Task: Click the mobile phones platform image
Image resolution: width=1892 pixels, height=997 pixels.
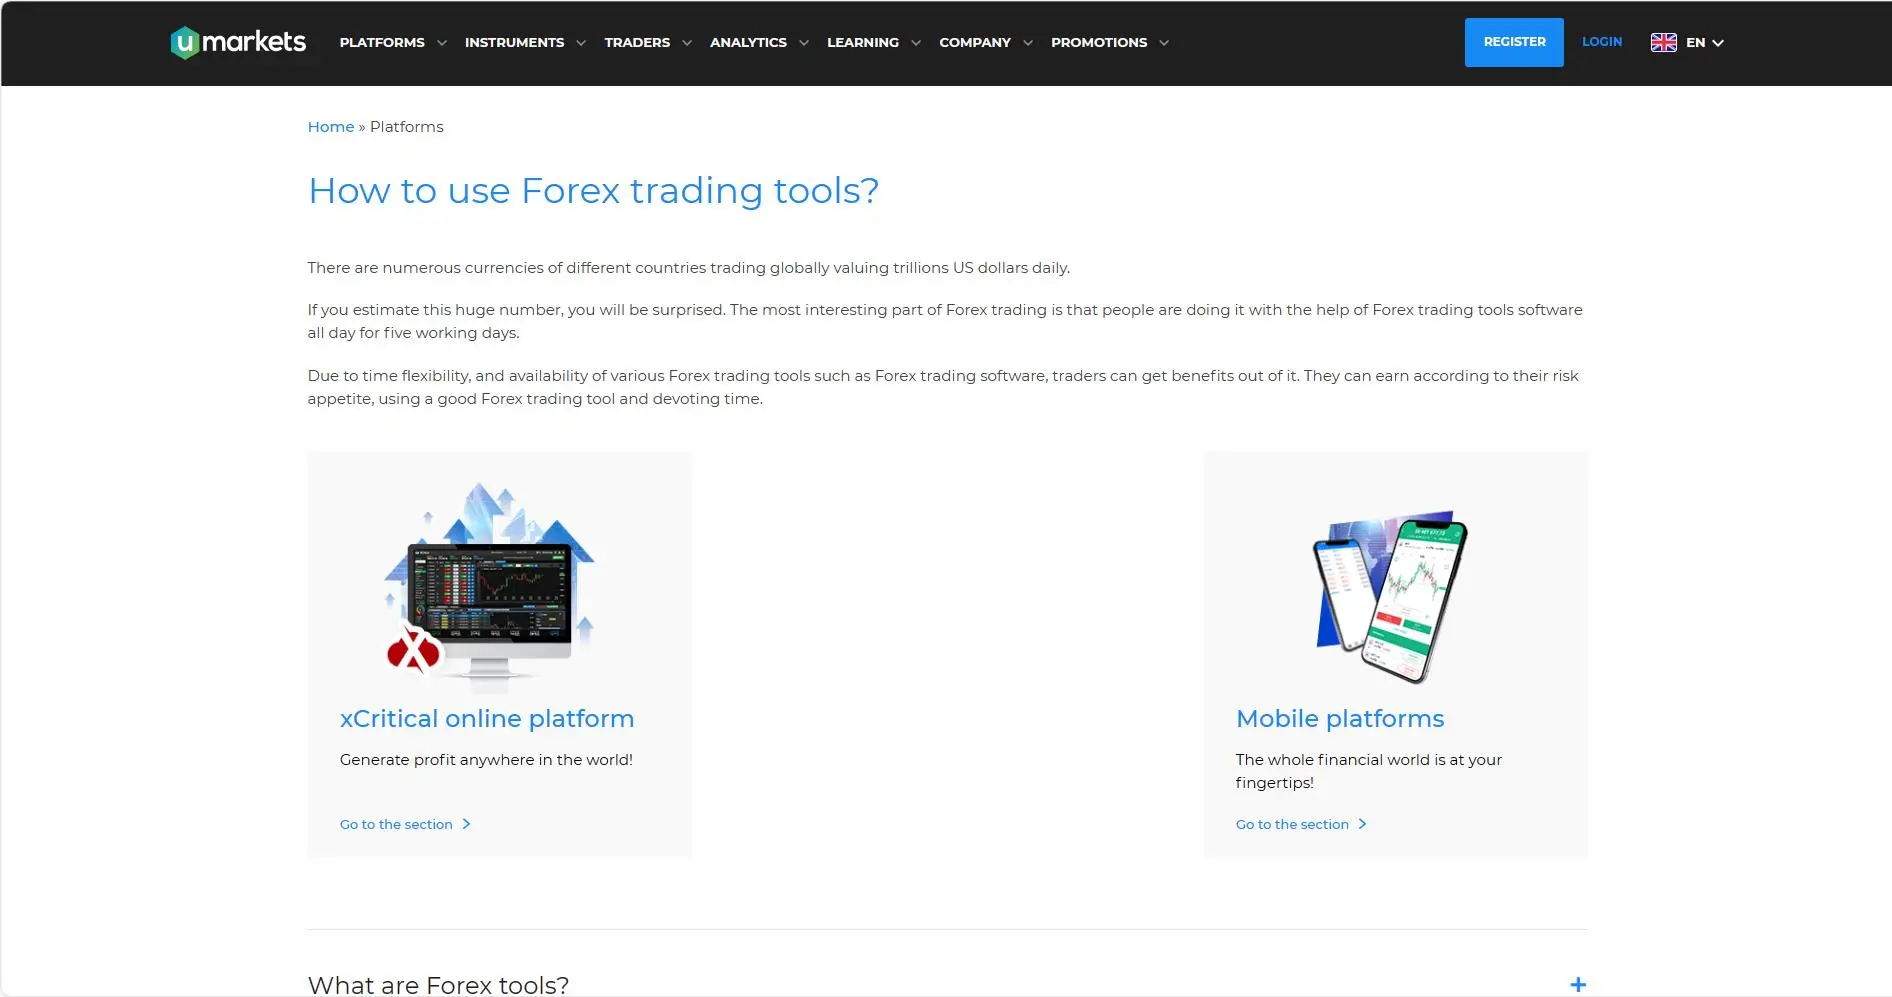Action: point(1392,597)
